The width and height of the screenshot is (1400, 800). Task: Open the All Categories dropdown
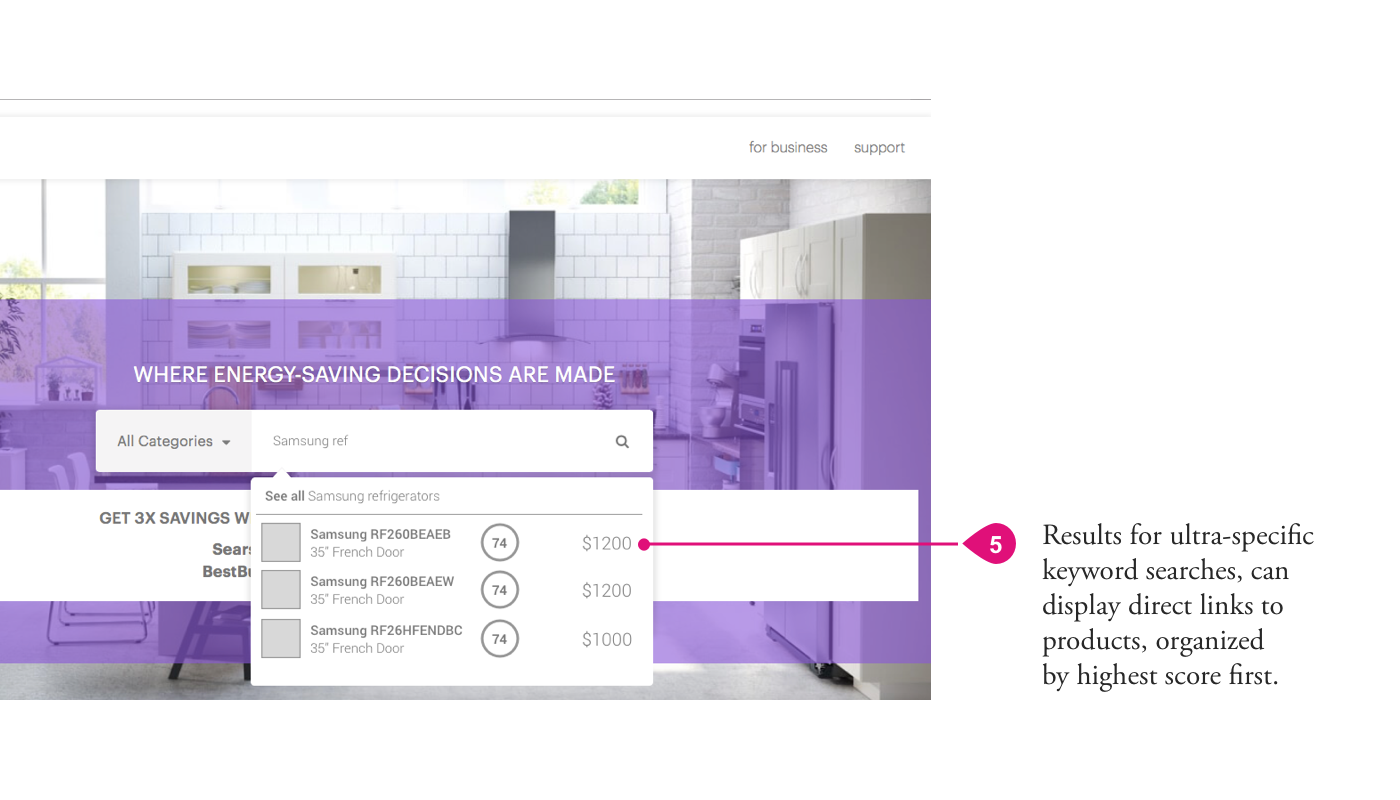click(174, 441)
